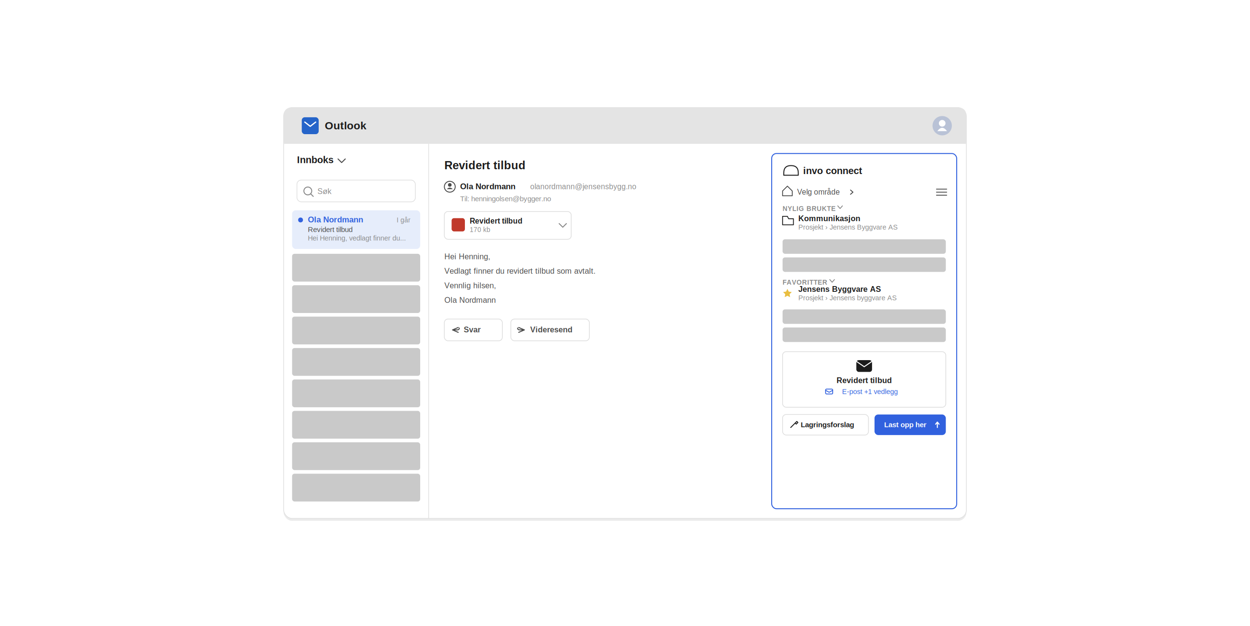Viewport: 1250px width, 626px height.
Task: Click the Outlook envelope logo icon
Action: click(310, 126)
